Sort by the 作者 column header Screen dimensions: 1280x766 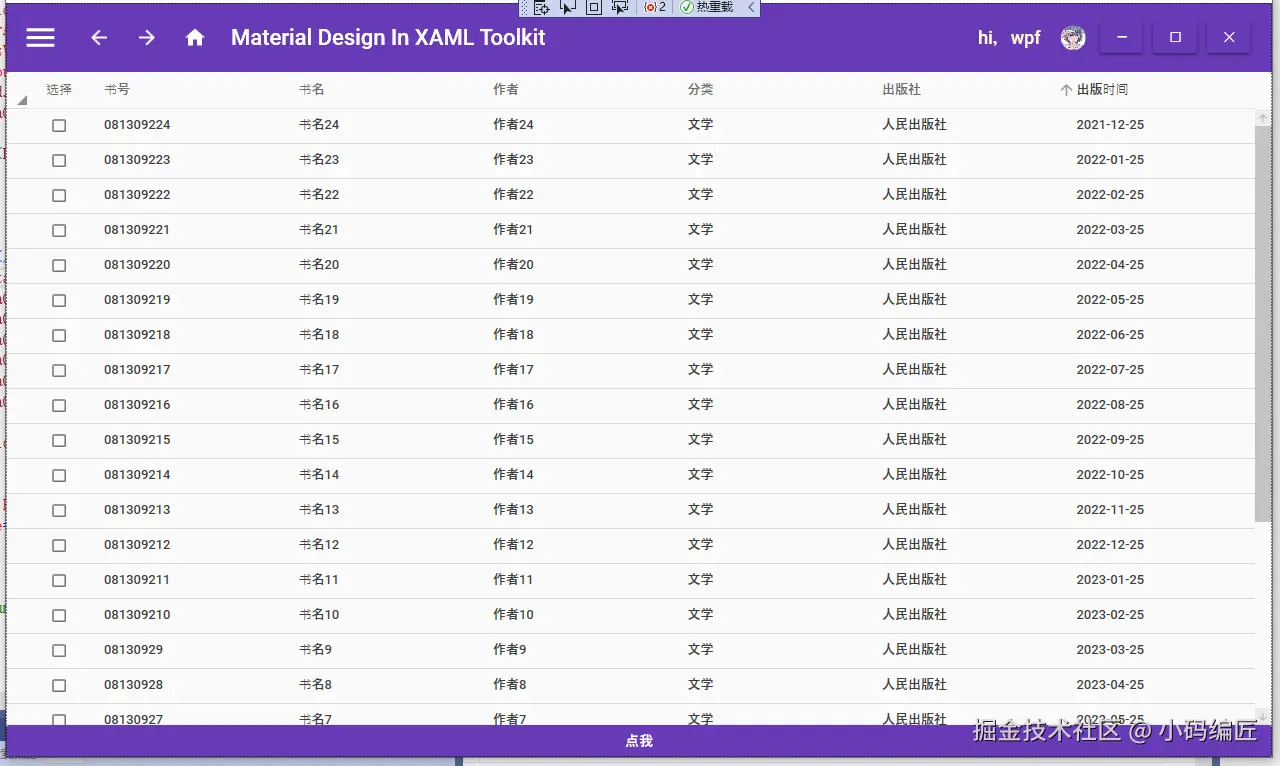[506, 89]
